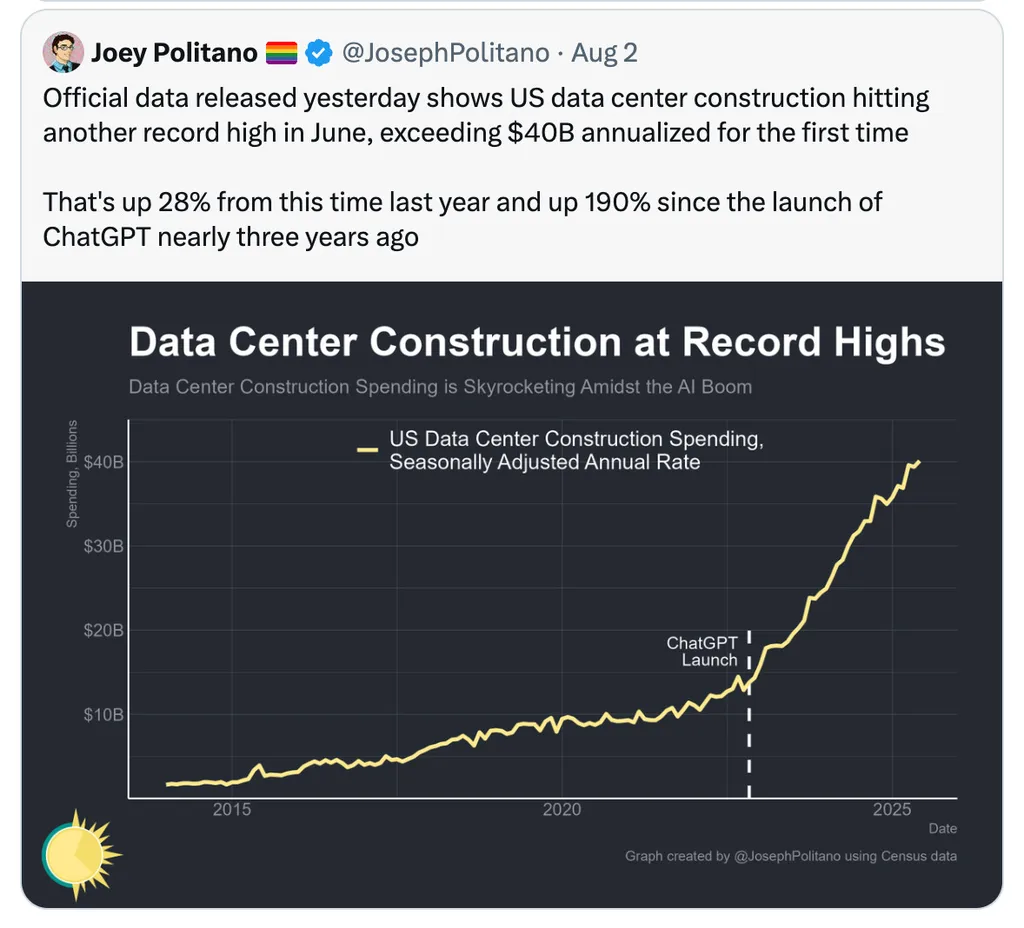
Task: Click Joey Politano's profile avatar
Action: click(x=63, y=52)
